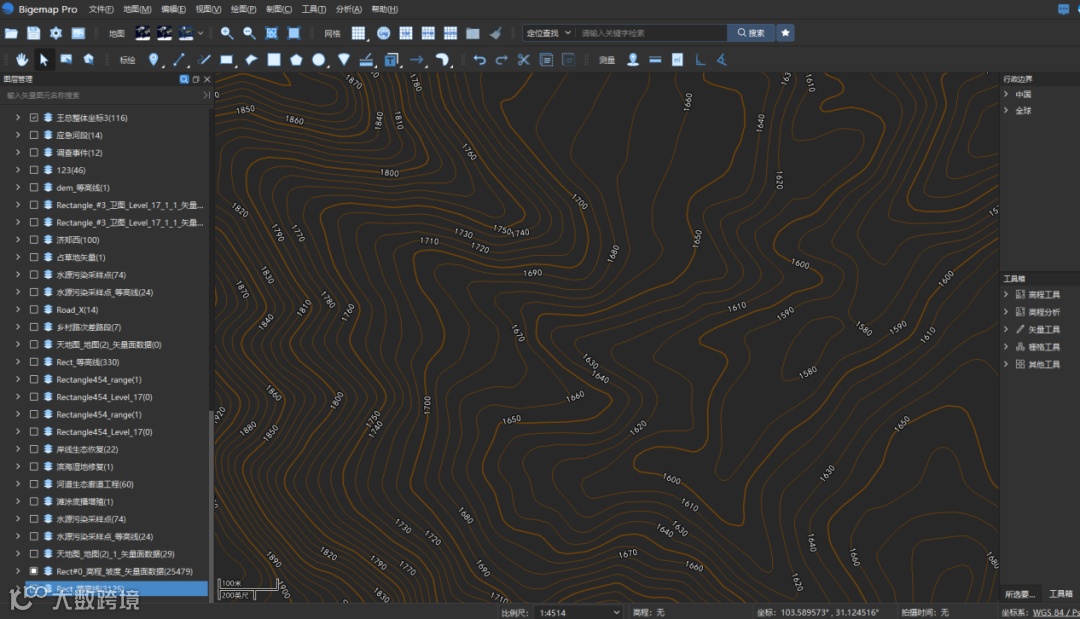
Task: Click the broom clear icon in the toolbar
Action: 495,33
